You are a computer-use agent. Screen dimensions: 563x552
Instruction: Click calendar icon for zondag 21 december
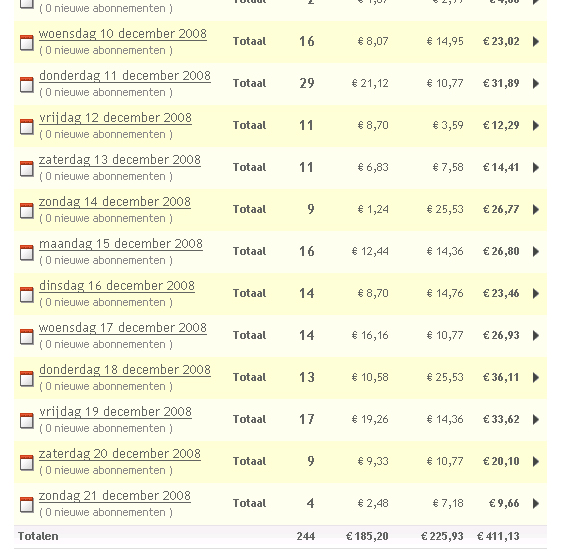[x=27, y=504]
